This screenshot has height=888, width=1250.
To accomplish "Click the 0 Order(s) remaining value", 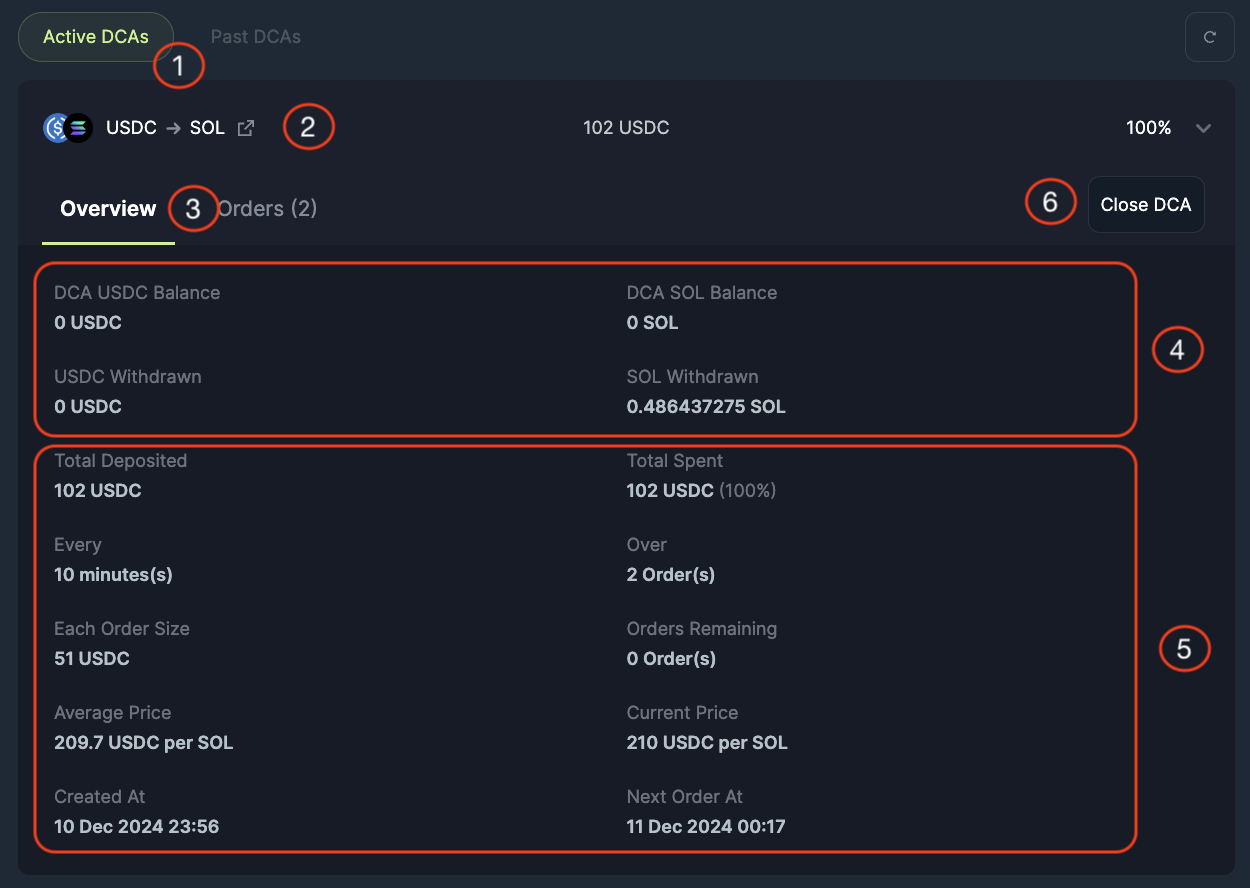I will (671, 659).
